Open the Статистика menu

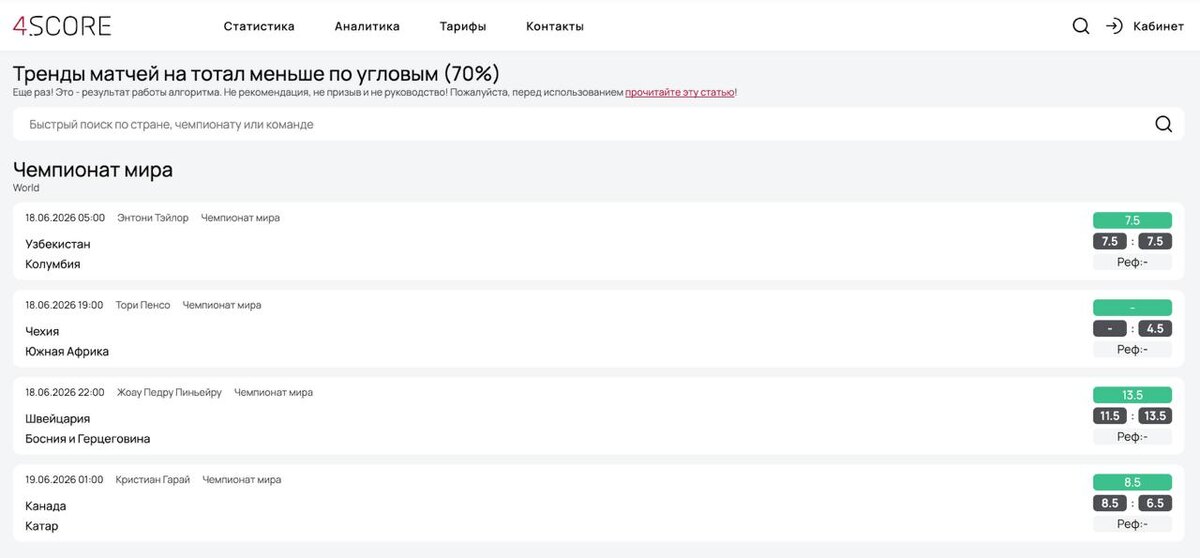click(259, 26)
